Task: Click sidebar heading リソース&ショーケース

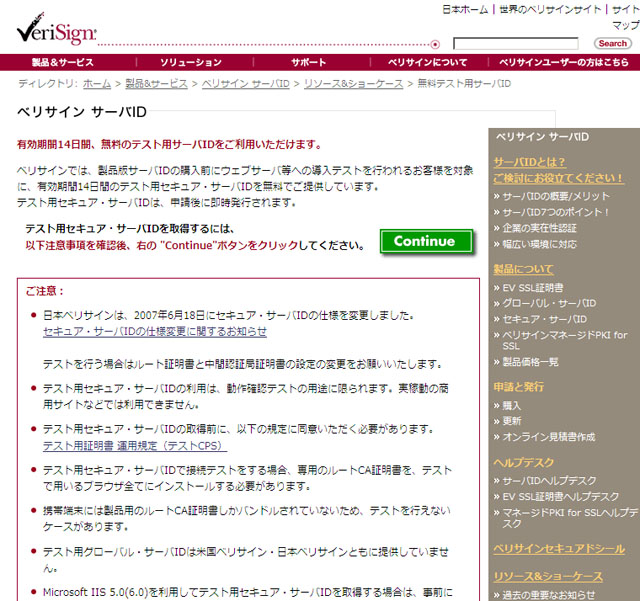Action: [x=548, y=577]
